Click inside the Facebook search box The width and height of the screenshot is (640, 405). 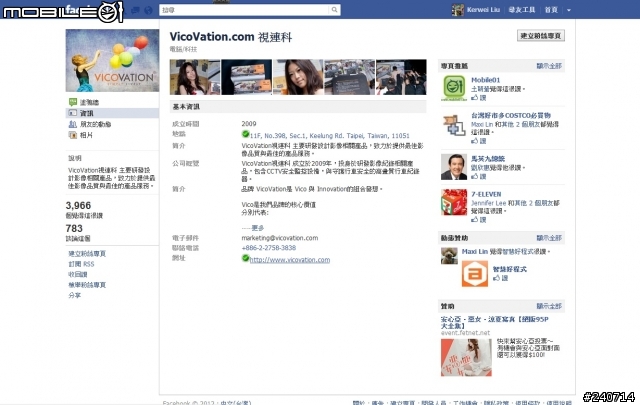pyautogui.click(x=244, y=10)
